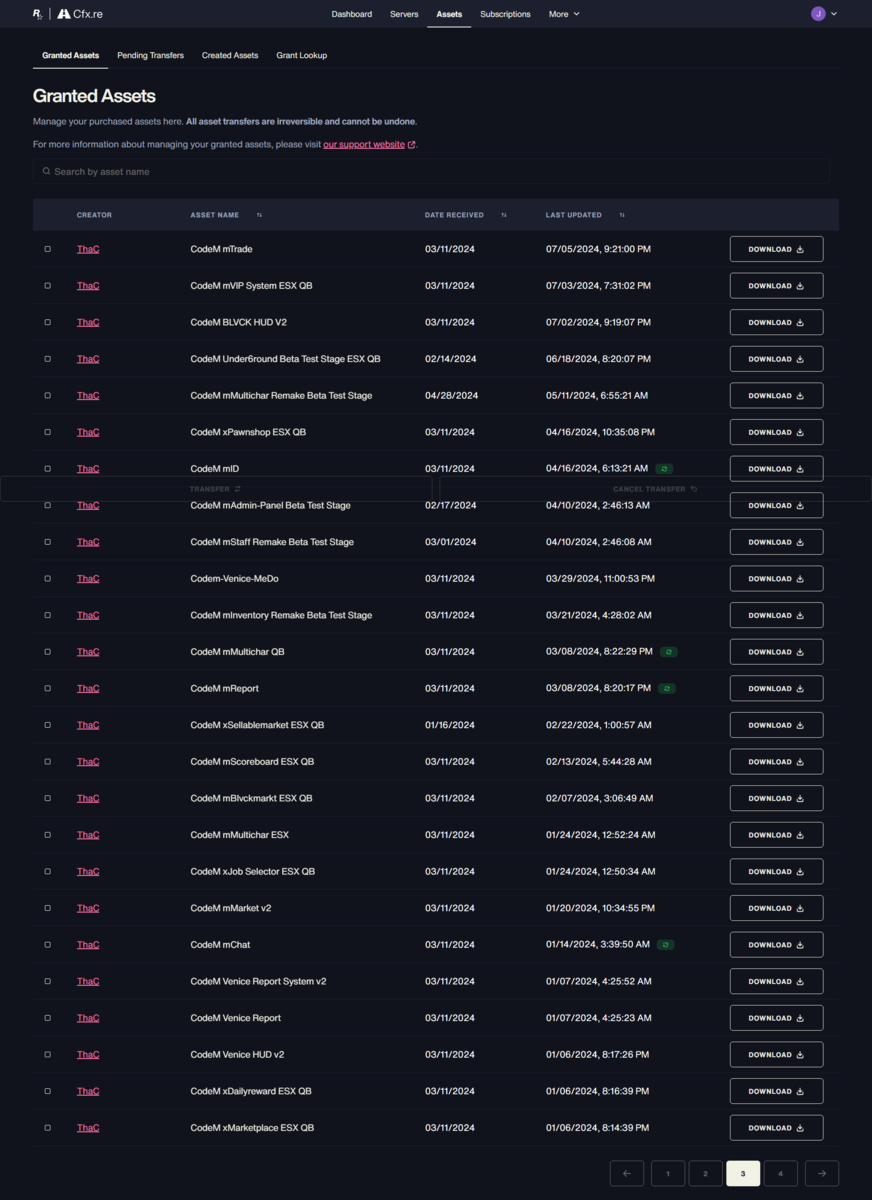Image resolution: width=872 pixels, height=1200 pixels.
Task: Switch to Pending Transfers tab
Action: pyautogui.click(x=150, y=55)
